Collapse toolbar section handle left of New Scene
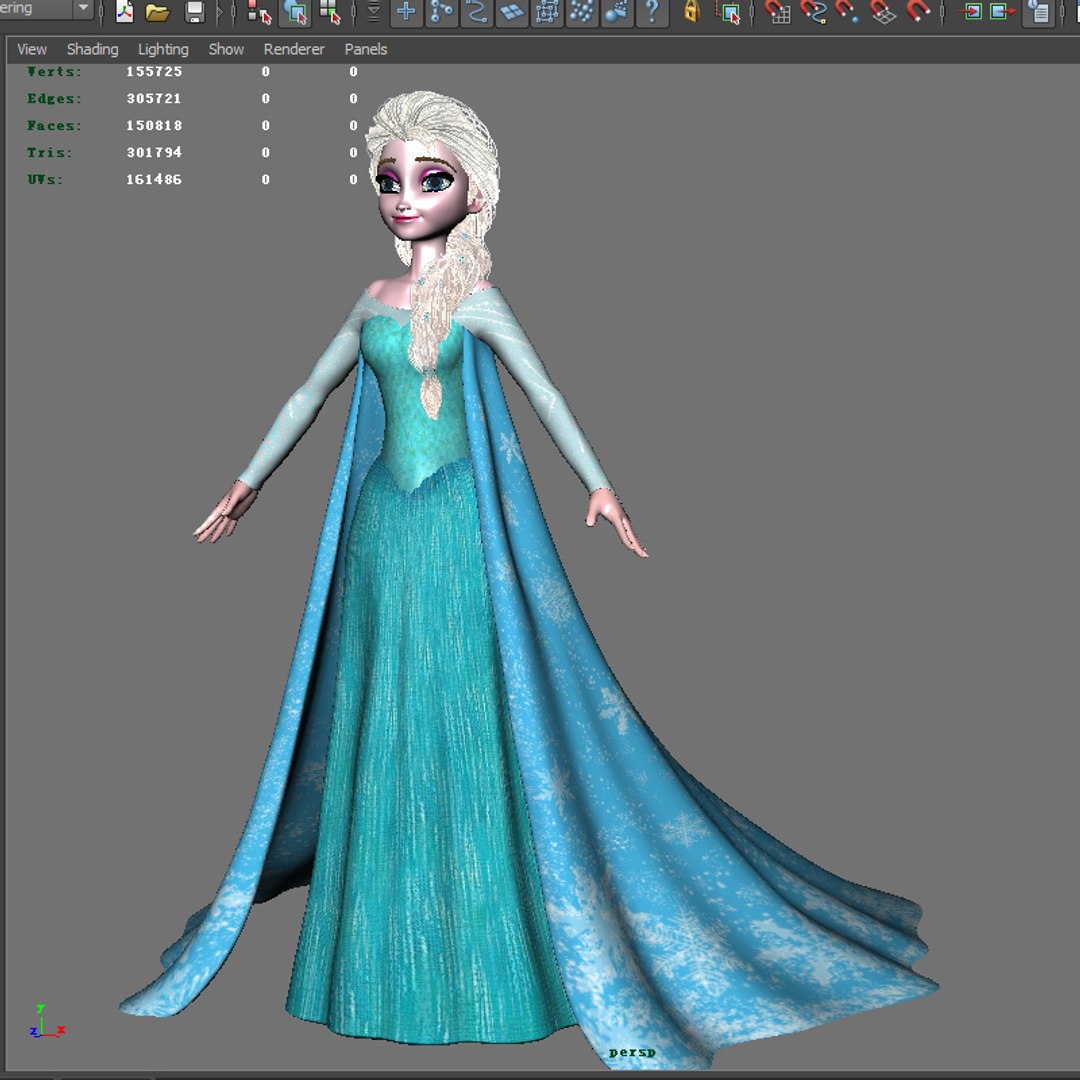Screen dimensions: 1080x1080 coord(102,11)
